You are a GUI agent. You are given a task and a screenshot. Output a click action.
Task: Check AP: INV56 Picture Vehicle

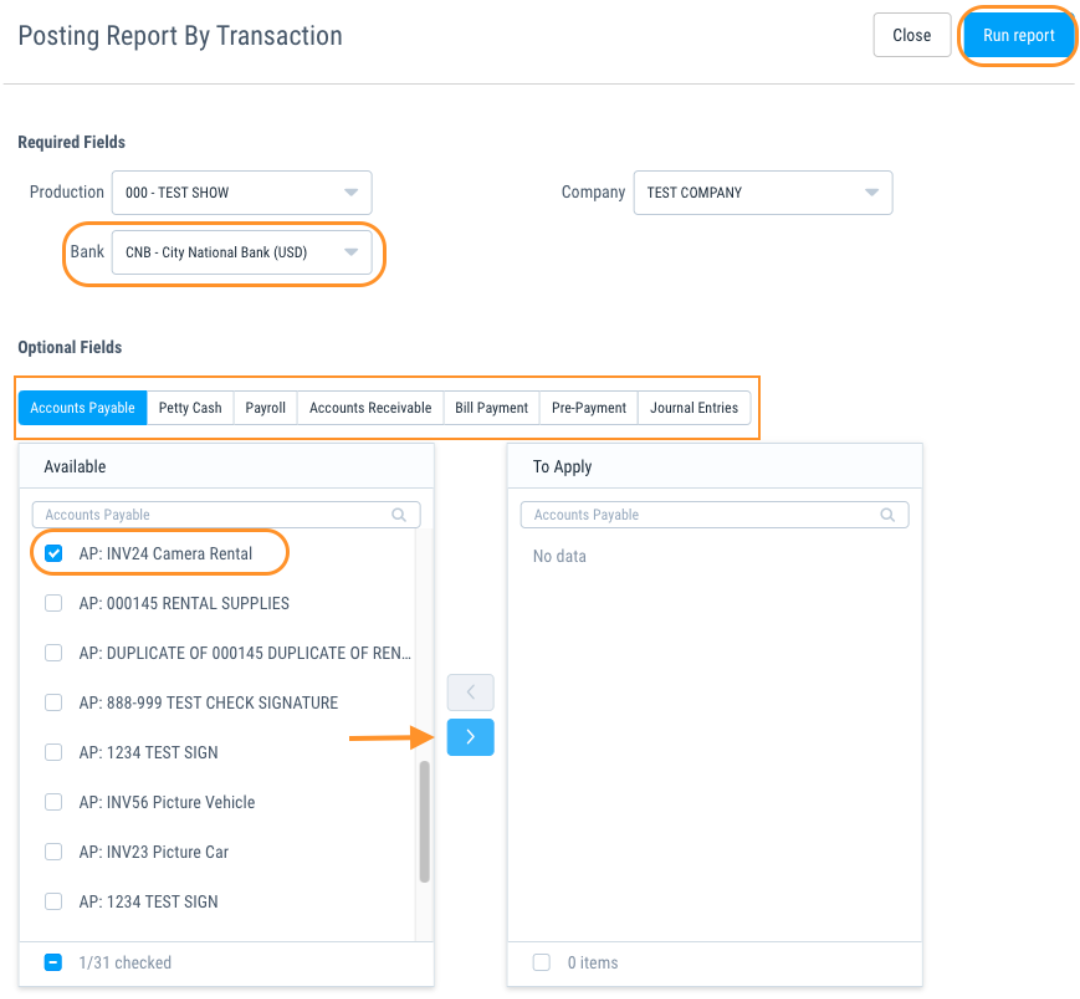54,802
